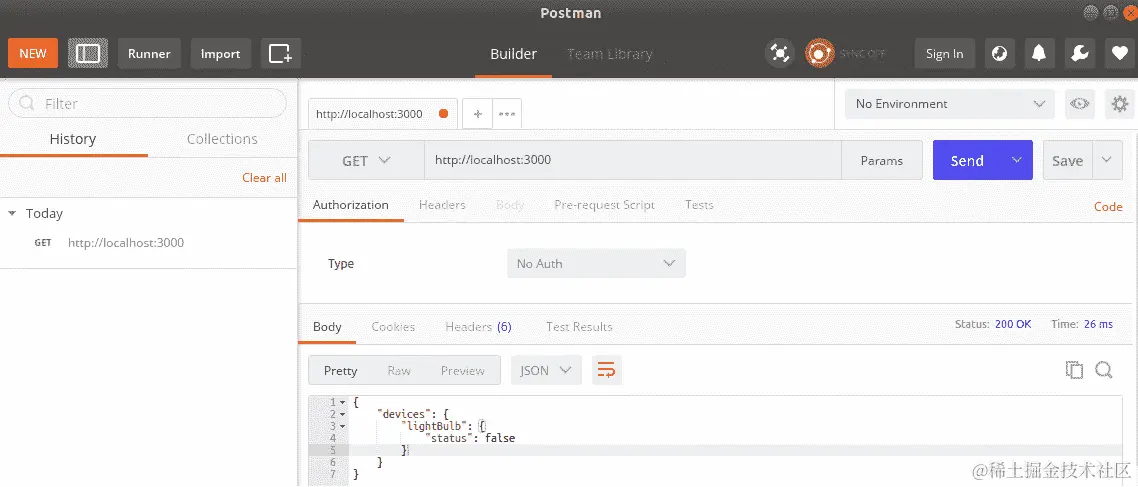Click the NEW button
1138x487 pixels.
pos(33,54)
